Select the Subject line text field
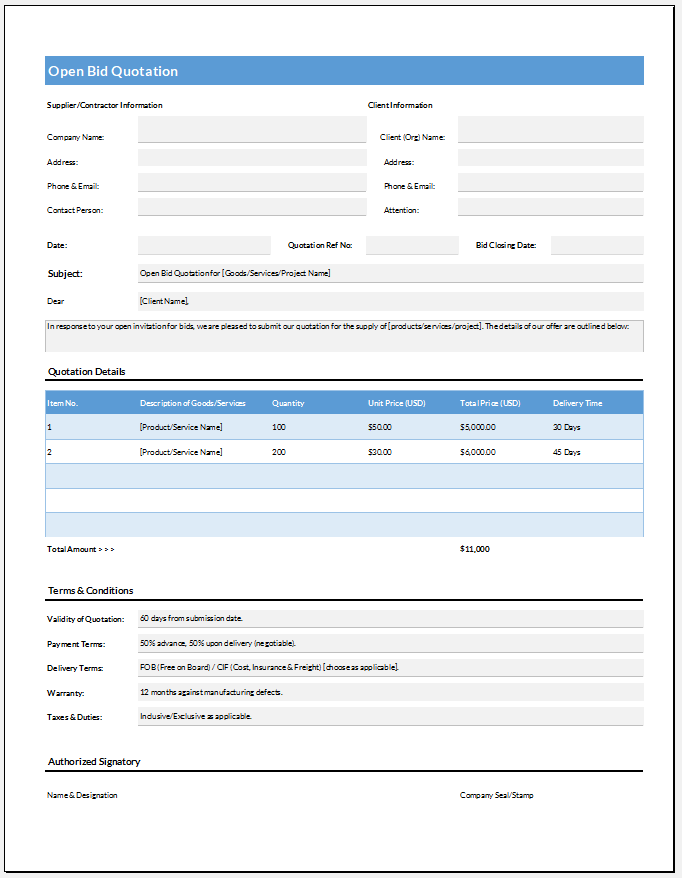The width and height of the screenshot is (682, 878). tap(390, 273)
